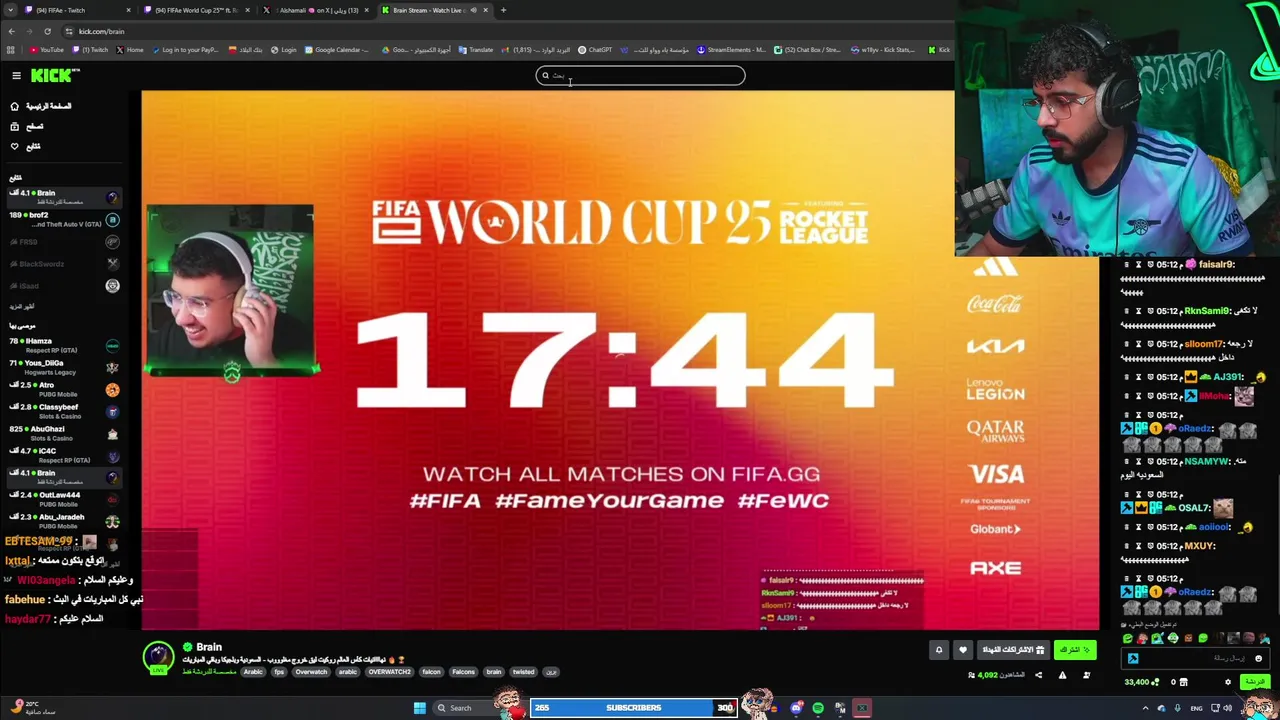Toggle the follow heart for Brain channel
1280x720 pixels.
(963, 650)
